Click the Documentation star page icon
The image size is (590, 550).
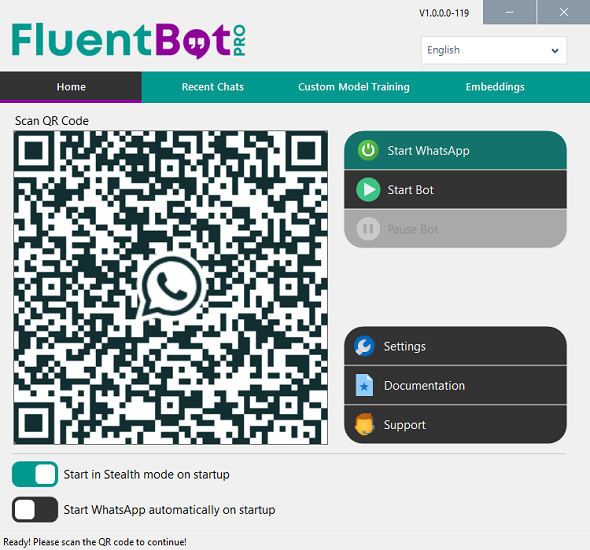364,385
